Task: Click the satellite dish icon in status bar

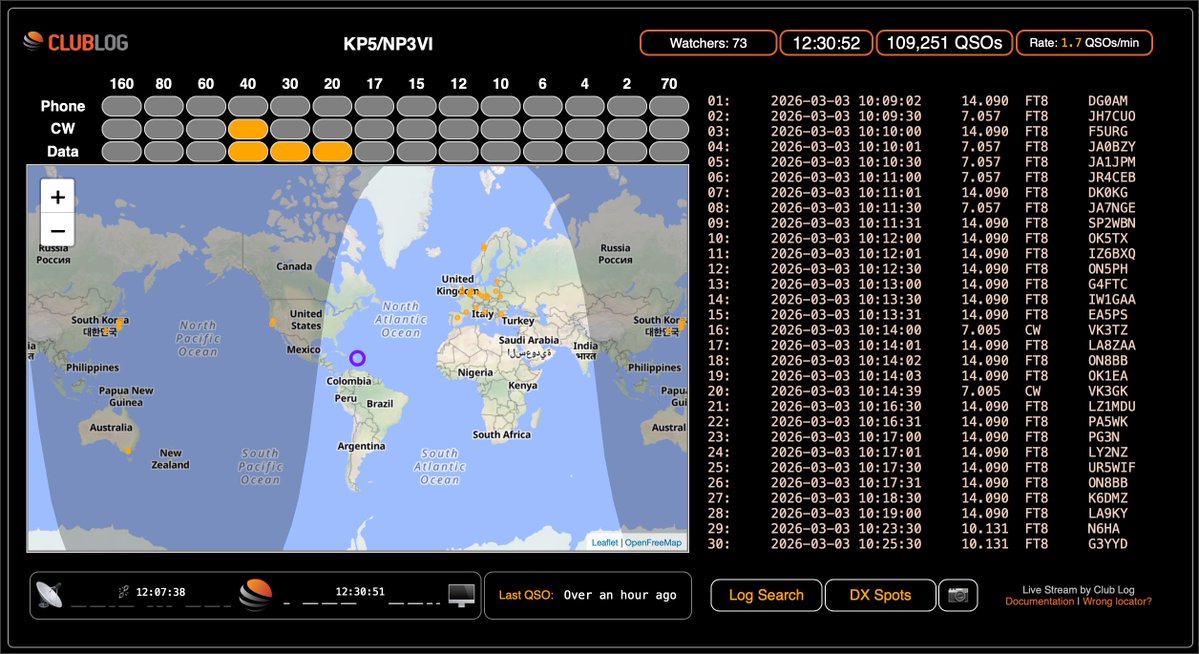Action: [49, 594]
